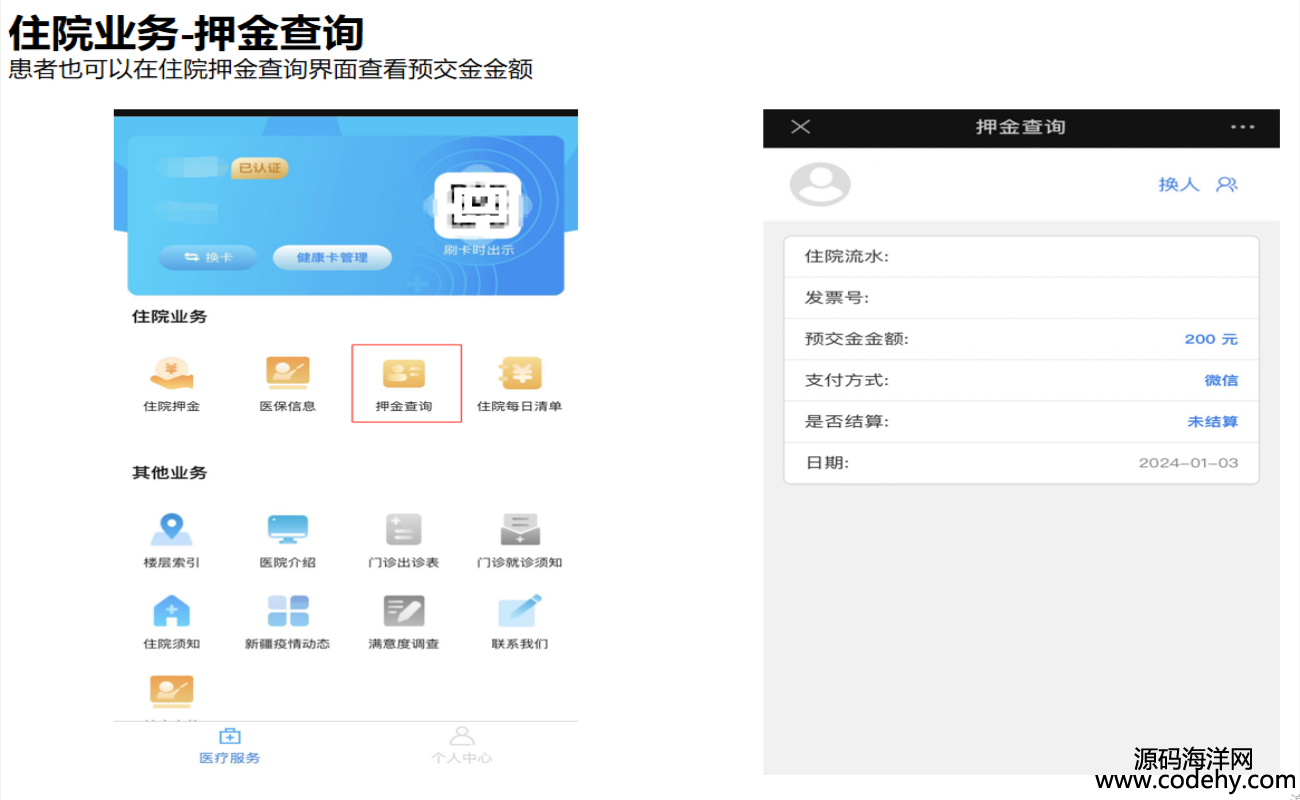Click the date value 2024-01-03
Image resolution: width=1300 pixels, height=800 pixels.
(x=1188, y=463)
